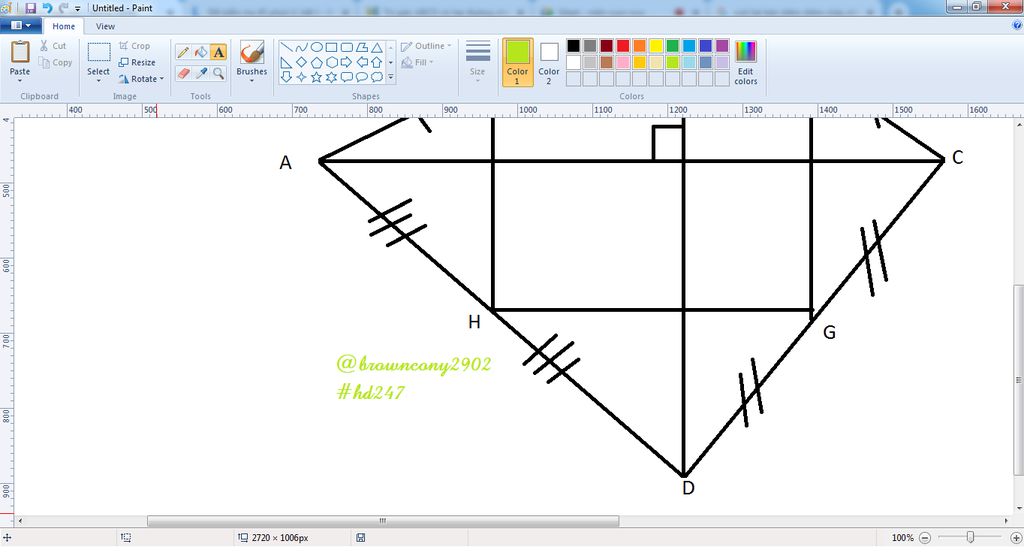The height and width of the screenshot is (553, 1024).
Task: Choose the Rectangle shape
Action: (x=331, y=48)
